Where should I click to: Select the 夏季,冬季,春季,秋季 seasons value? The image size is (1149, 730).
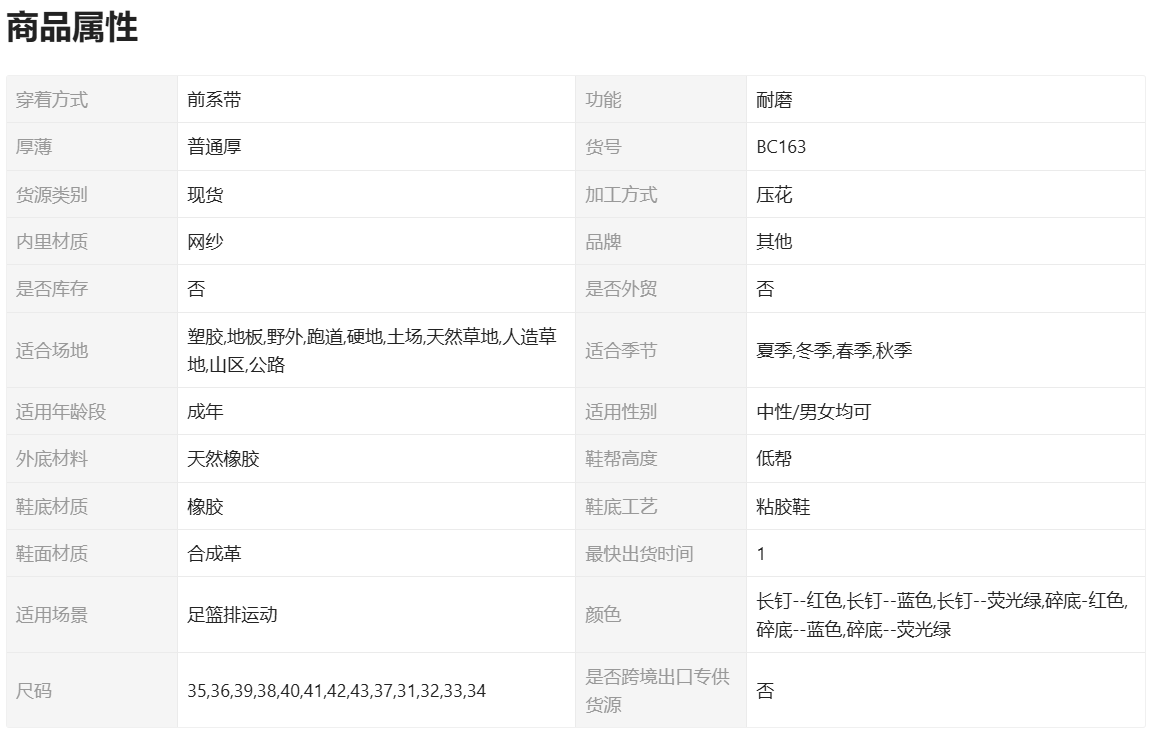point(834,351)
